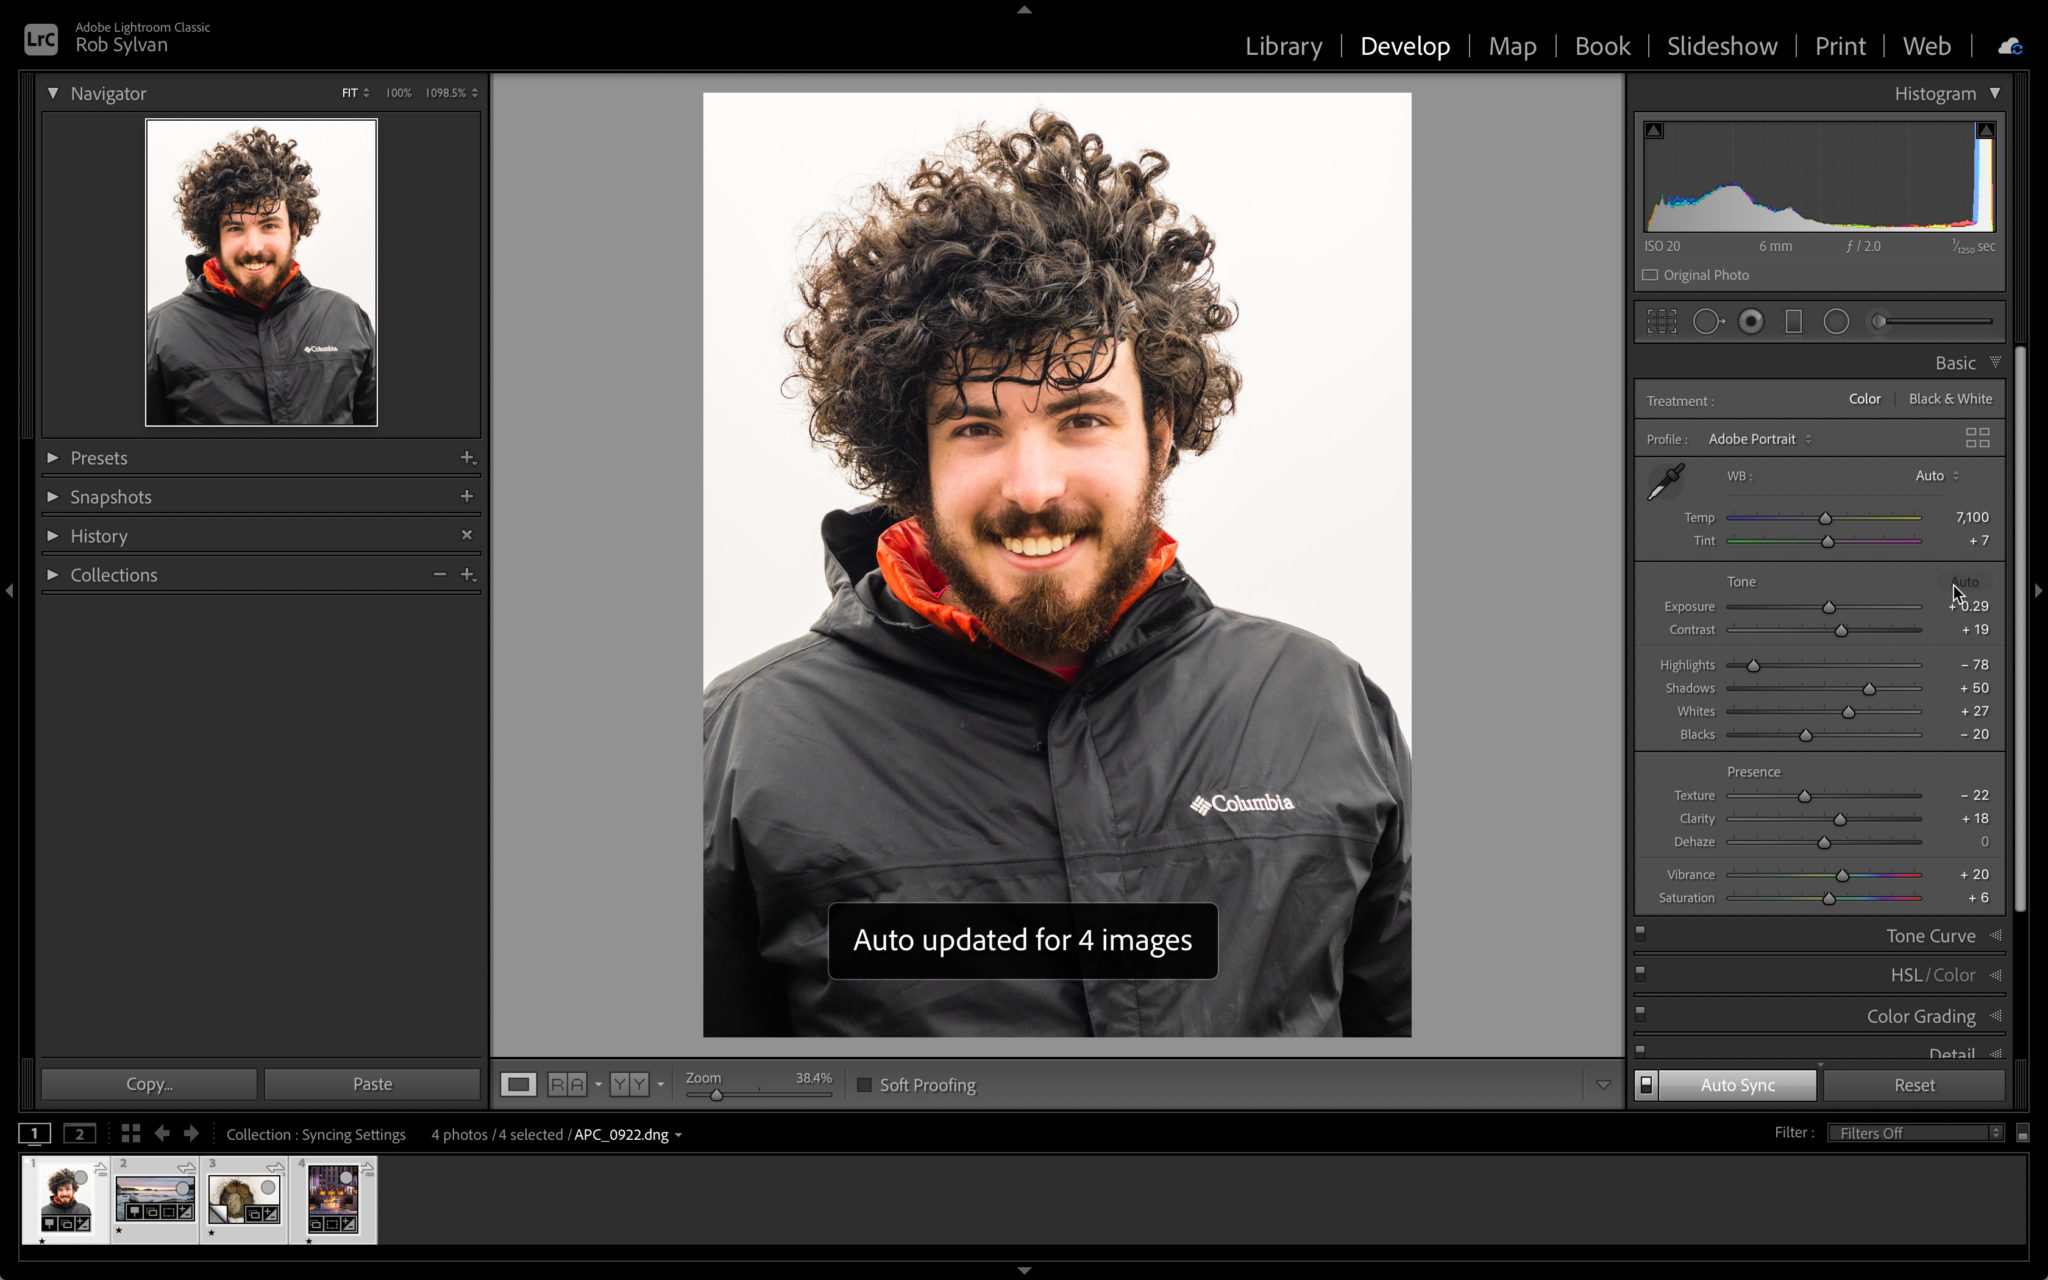The image size is (2048, 1280).
Task: Select the Radial Filter tool
Action: pyautogui.click(x=1836, y=321)
